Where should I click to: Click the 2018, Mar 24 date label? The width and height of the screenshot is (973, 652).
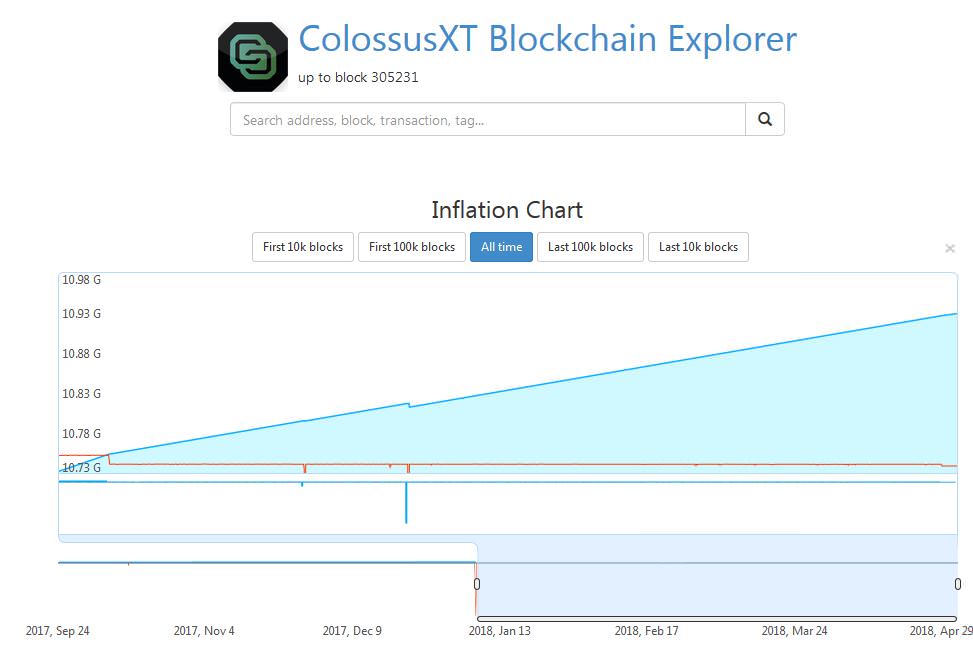(x=794, y=631)
